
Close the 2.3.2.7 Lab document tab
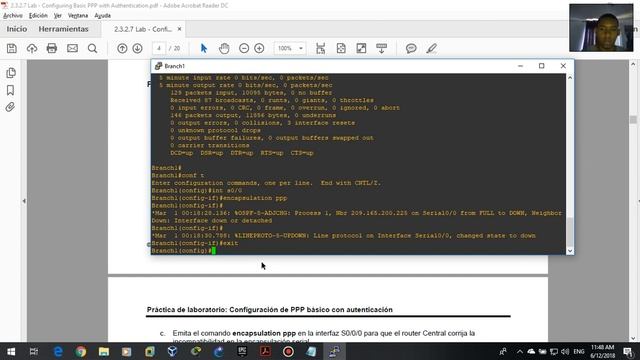(179, 29)
